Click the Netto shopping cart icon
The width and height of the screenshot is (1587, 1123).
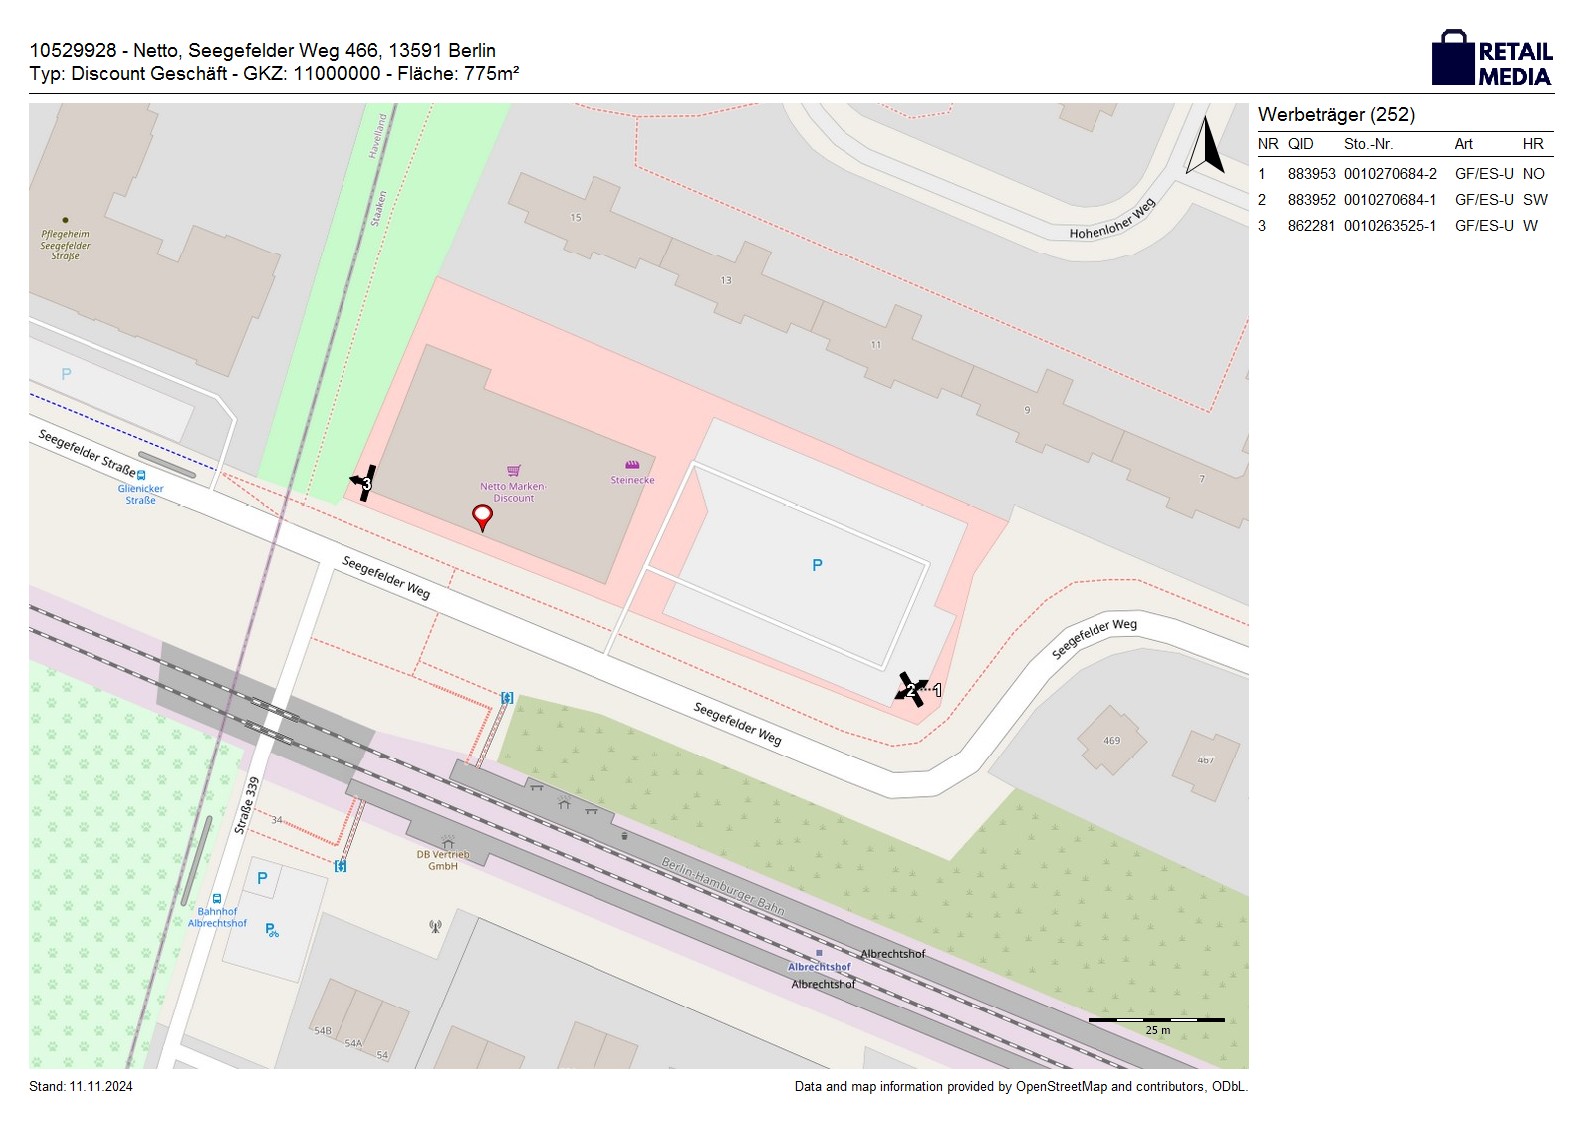click(514, 471)
